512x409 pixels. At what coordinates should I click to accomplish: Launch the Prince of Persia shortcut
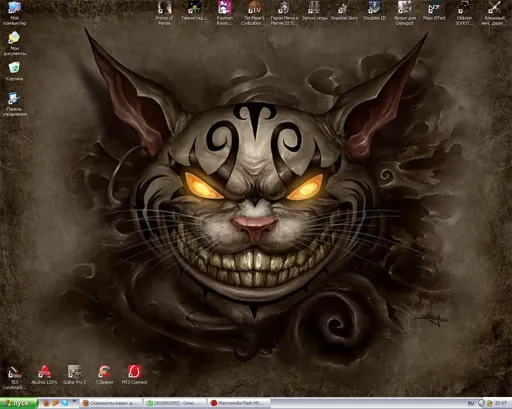click(x=164, y=13)
